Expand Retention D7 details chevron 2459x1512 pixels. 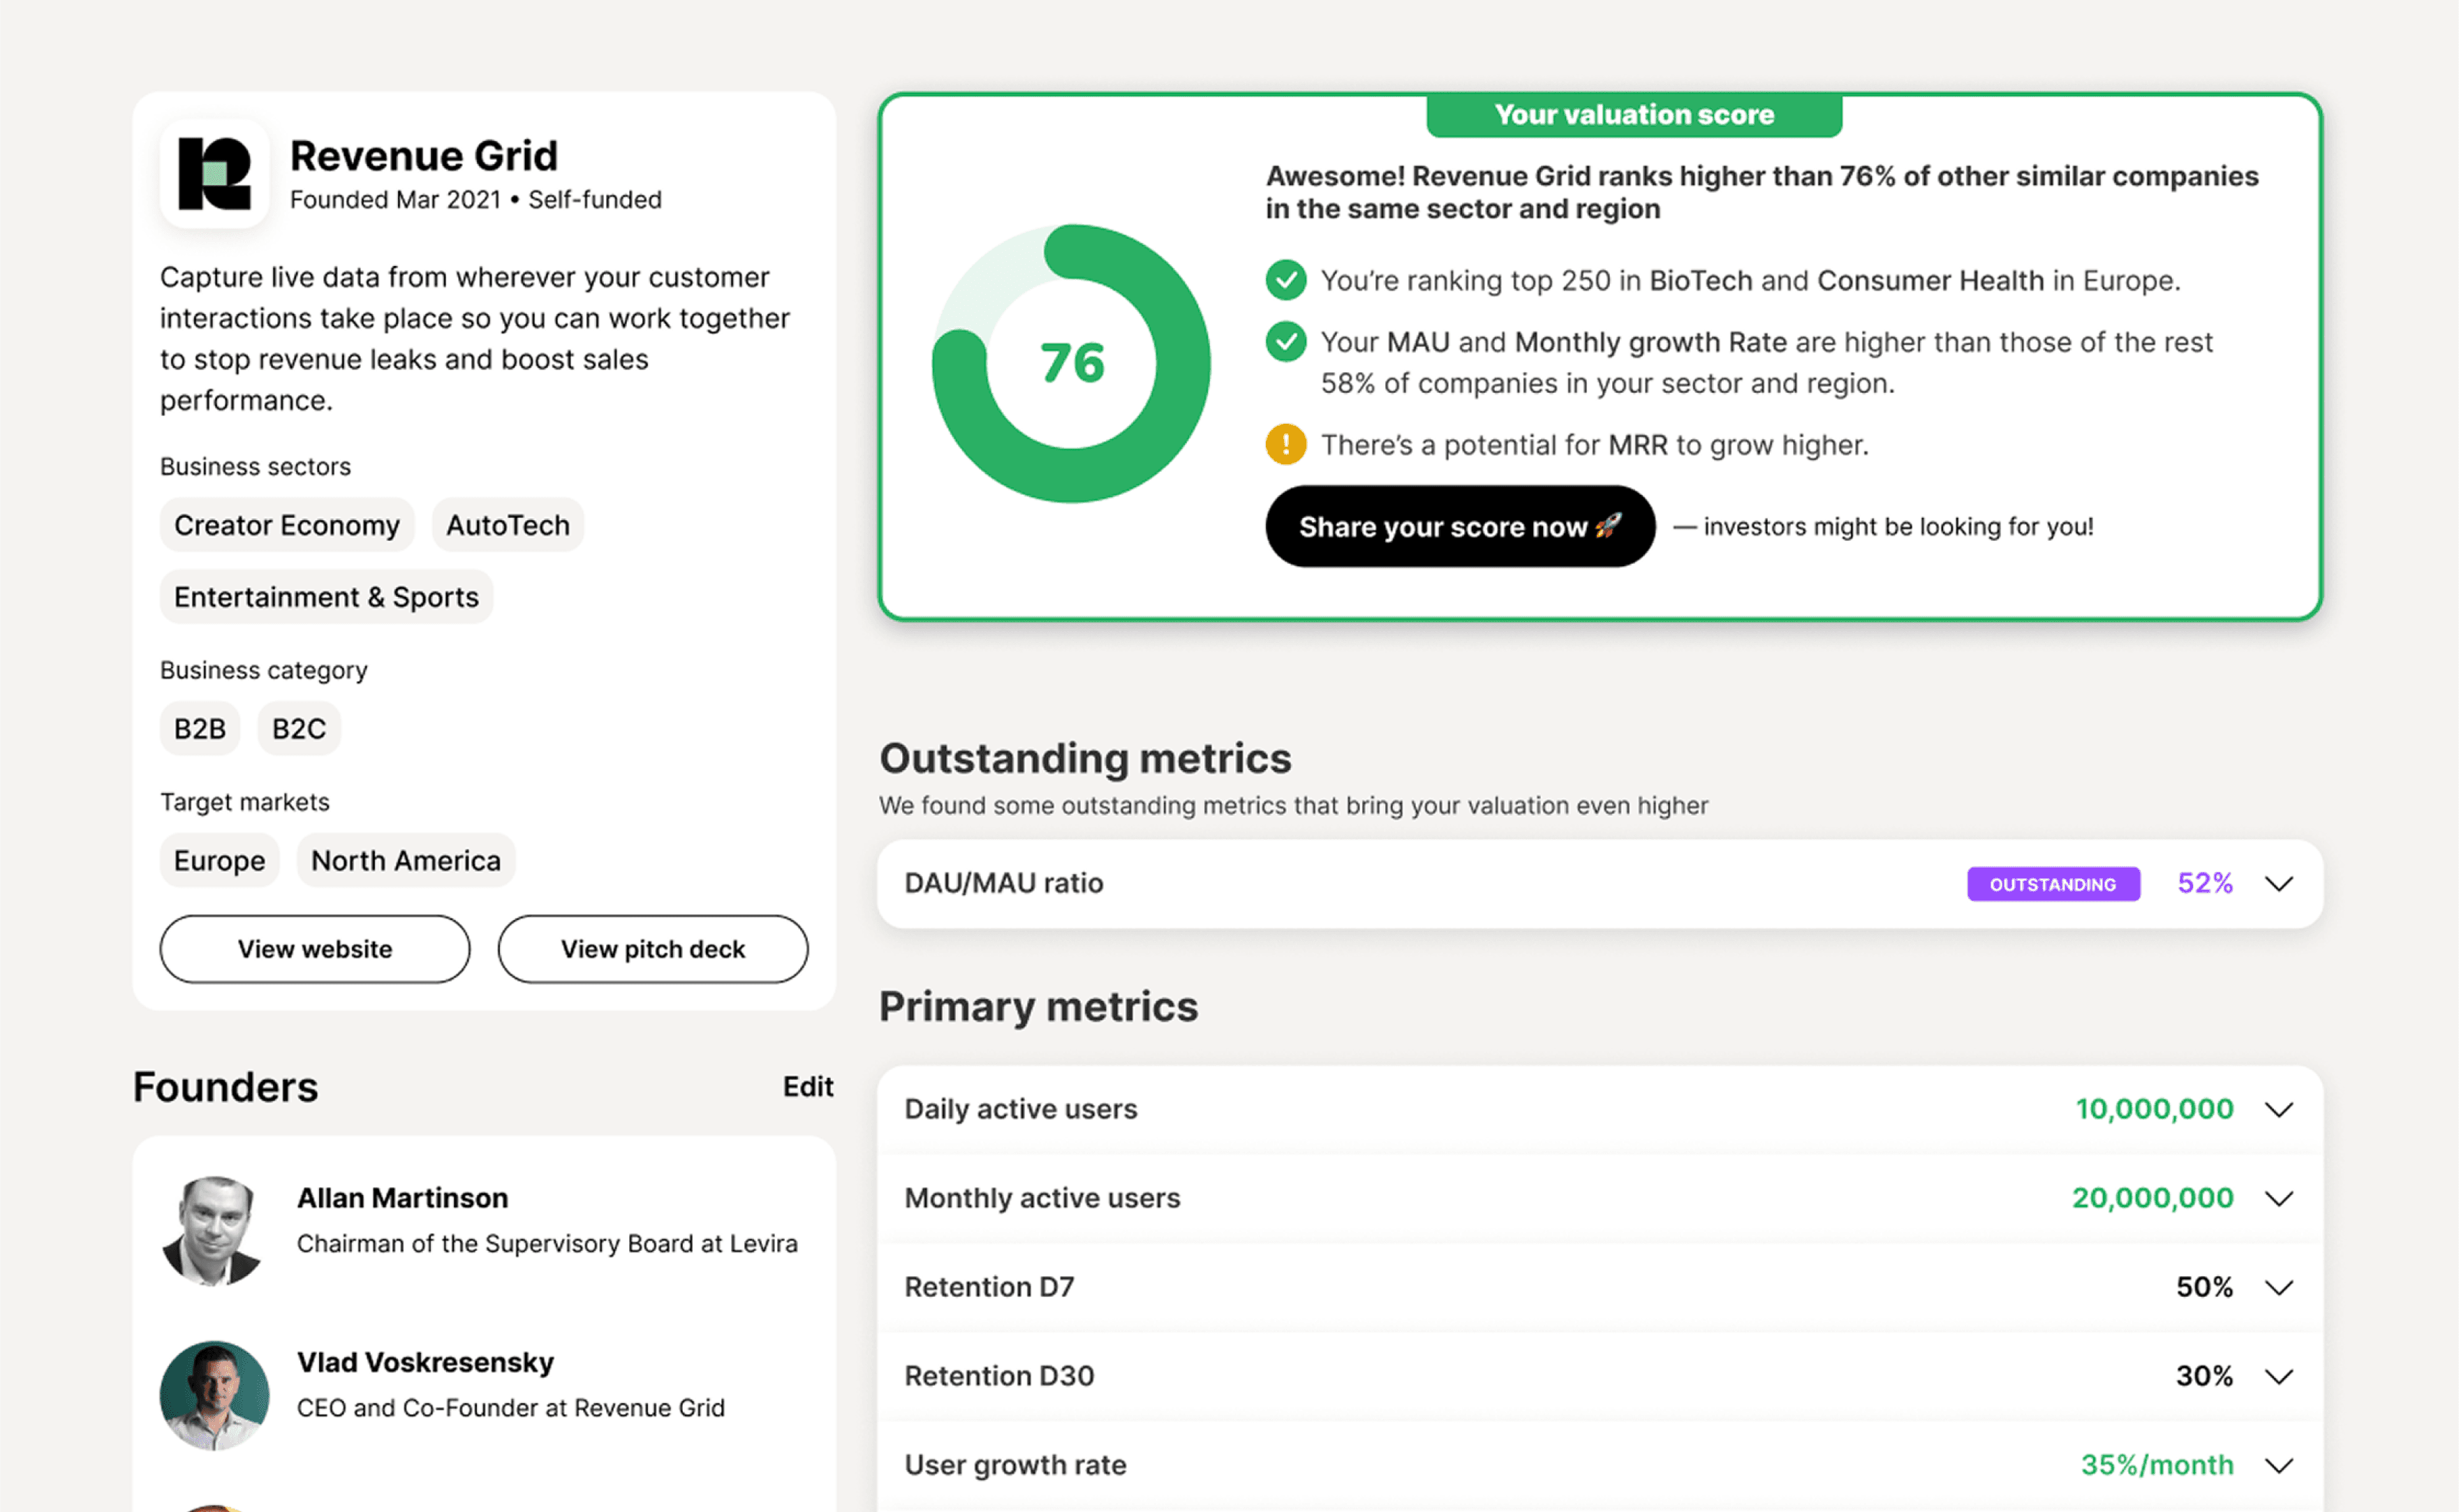coord(2278,1288)
